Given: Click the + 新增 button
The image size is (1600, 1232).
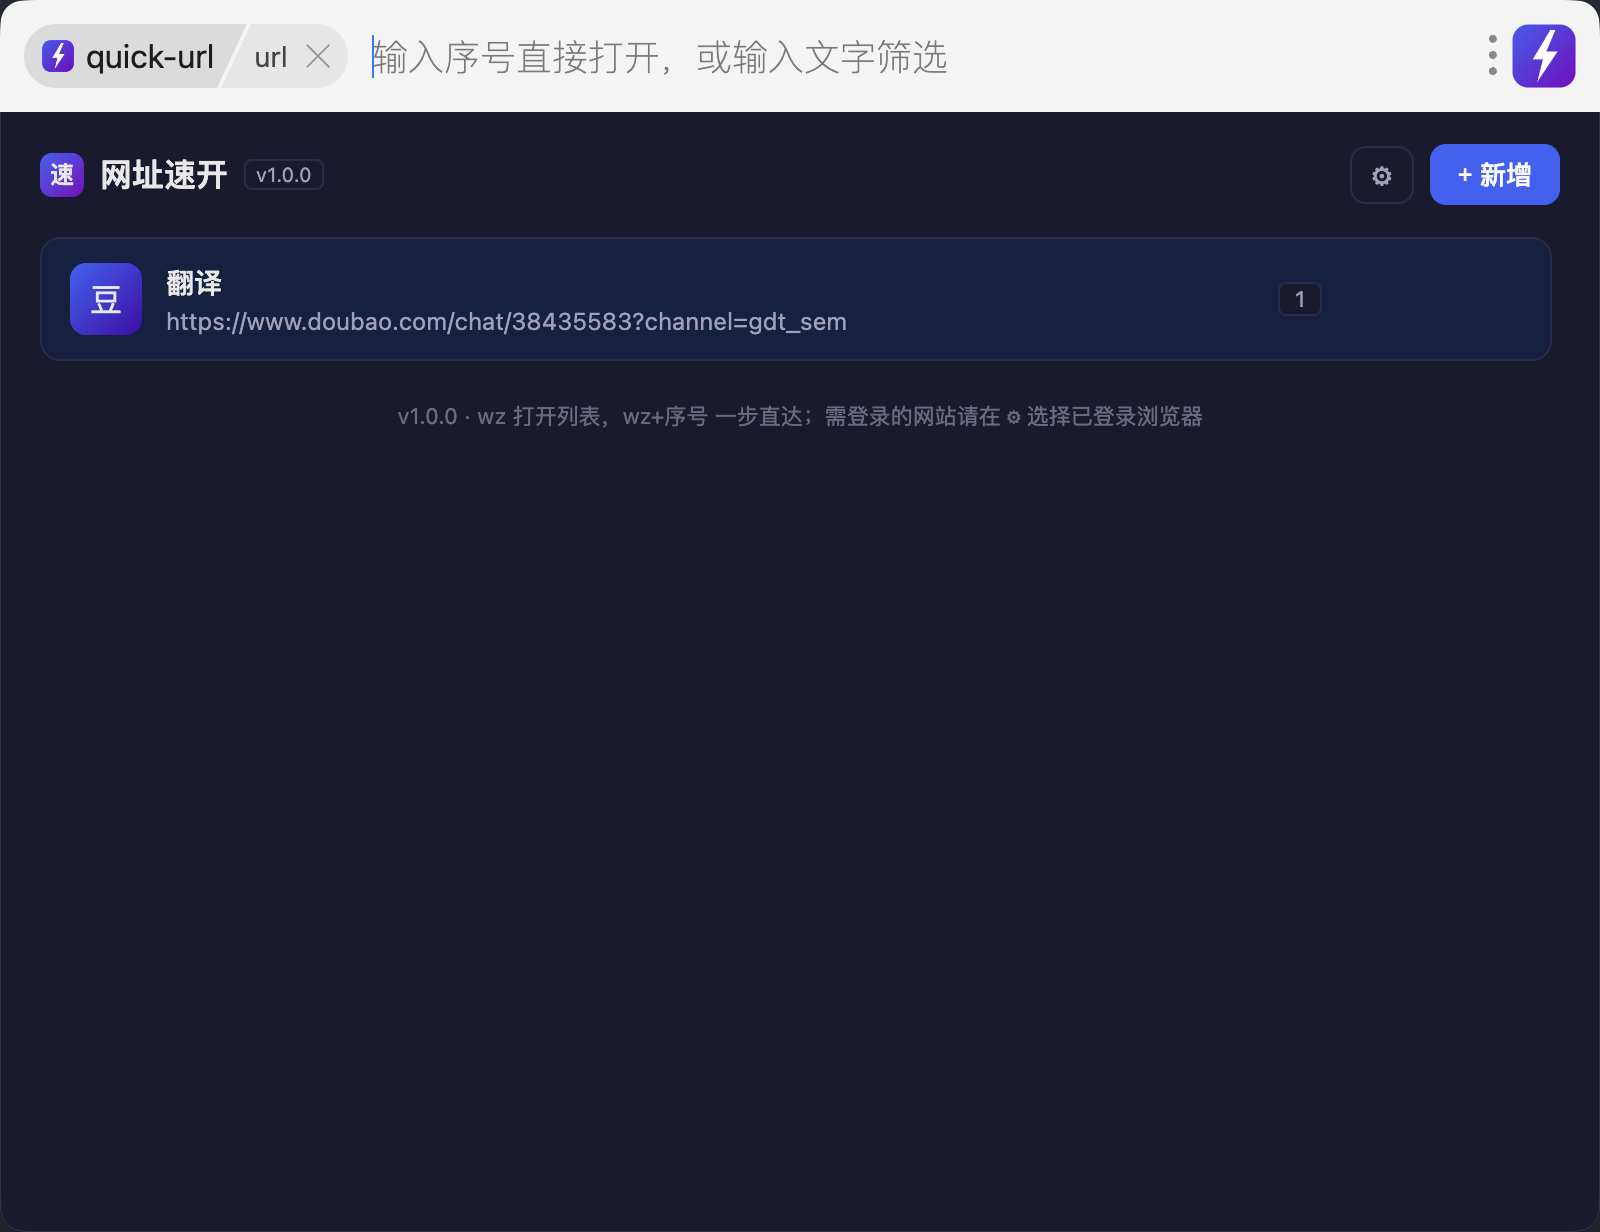Looking at the screenshot, I should pyautogui.click(x=1494, y=175).
